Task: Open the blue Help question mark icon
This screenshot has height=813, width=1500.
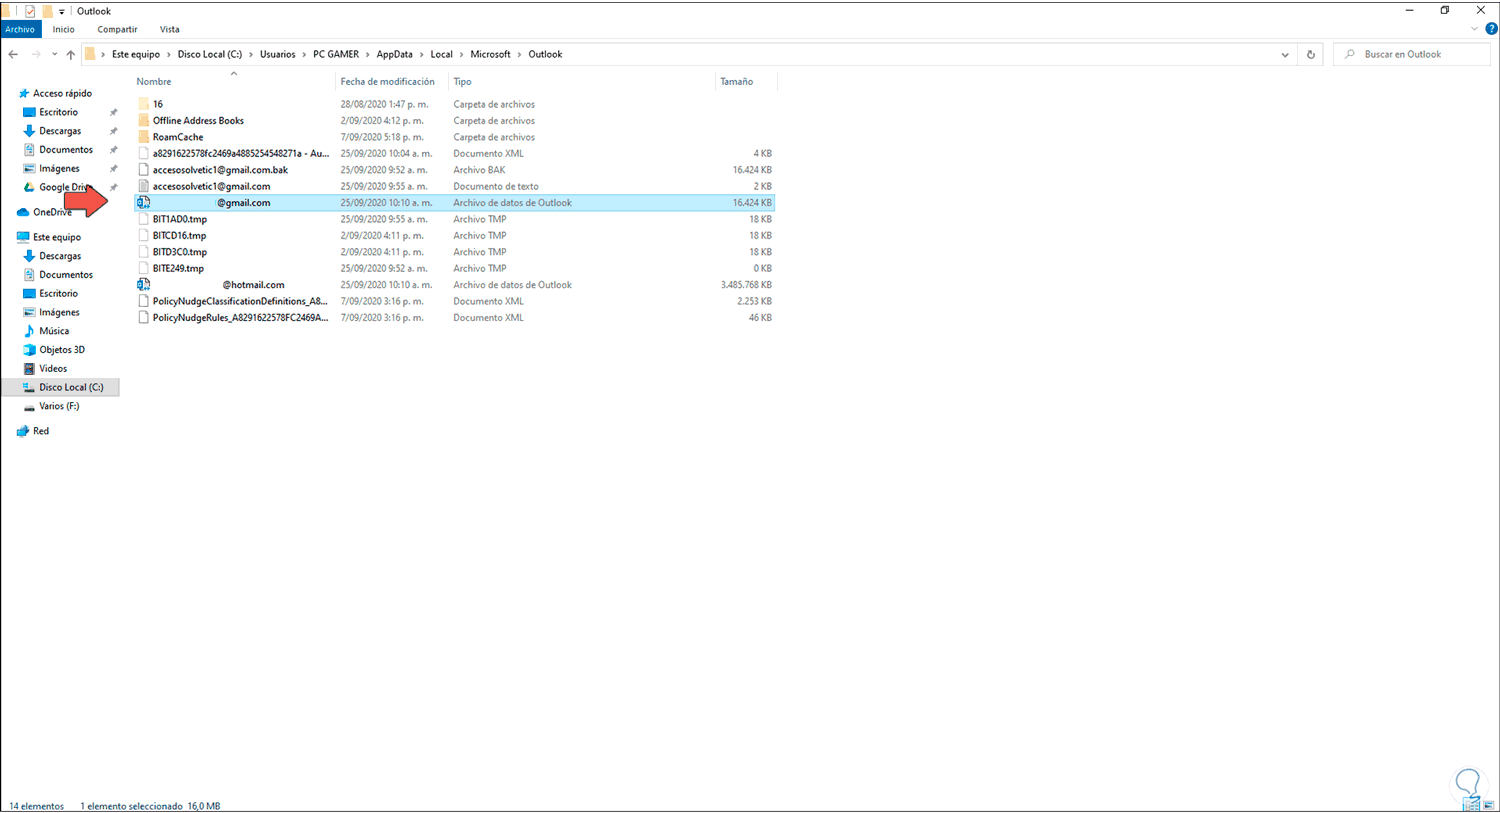Action: 1491,29
